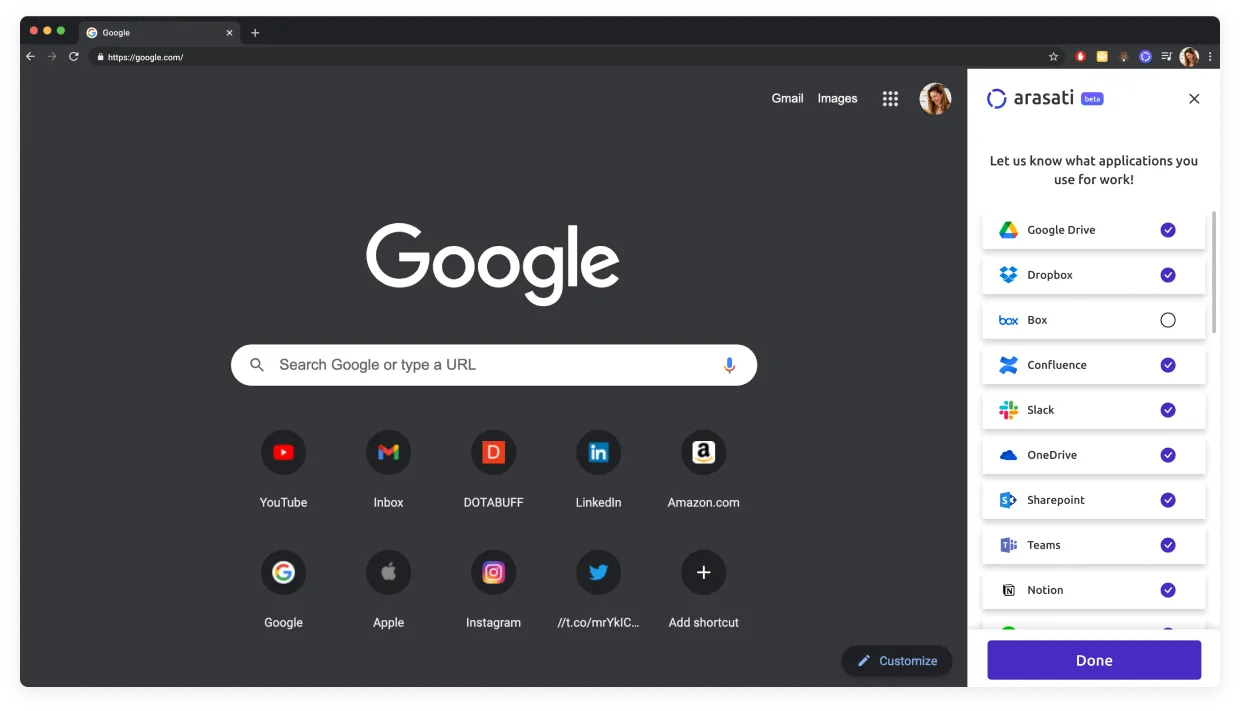1240x711 pixels.
Task: Click the 'OneDrive' label
Action: 1052,455
